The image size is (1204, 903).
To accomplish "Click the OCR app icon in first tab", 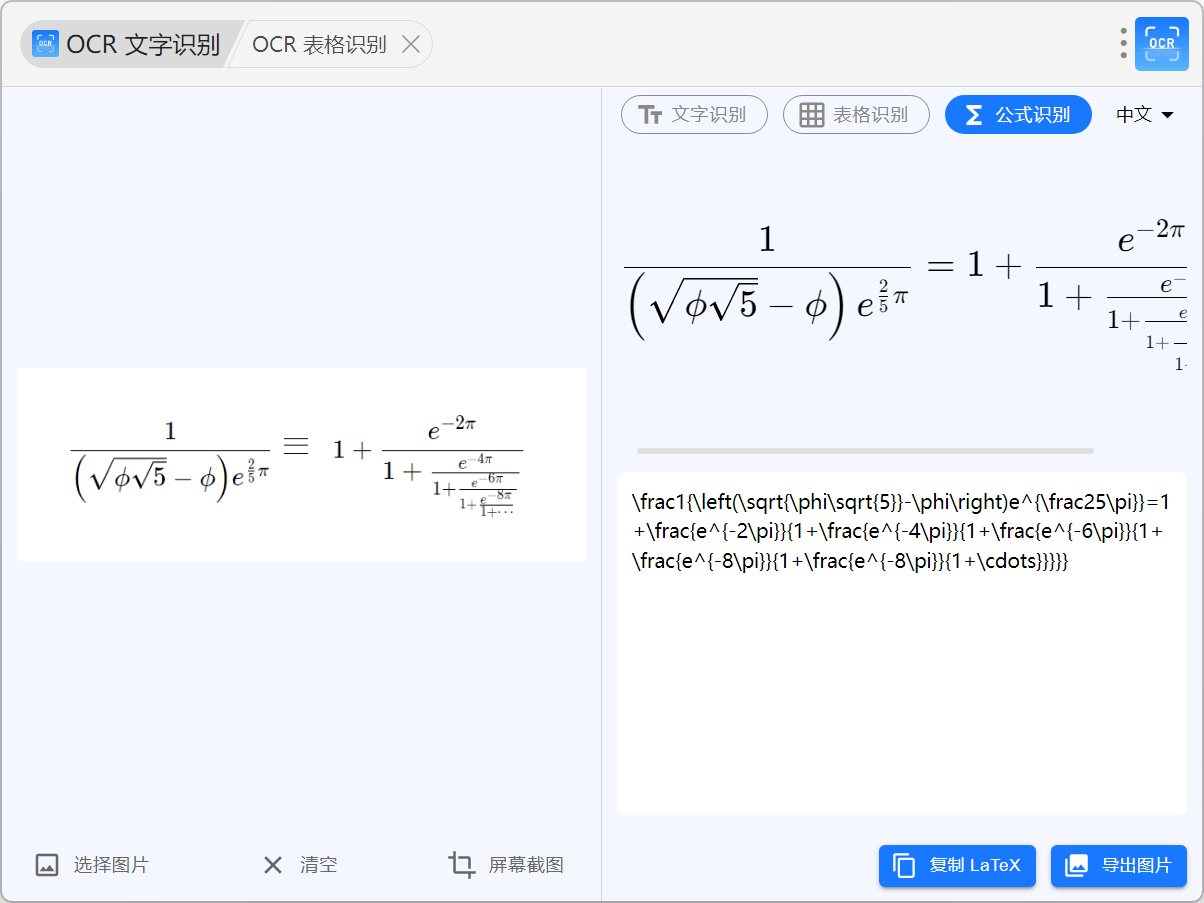I will [45, 44].
